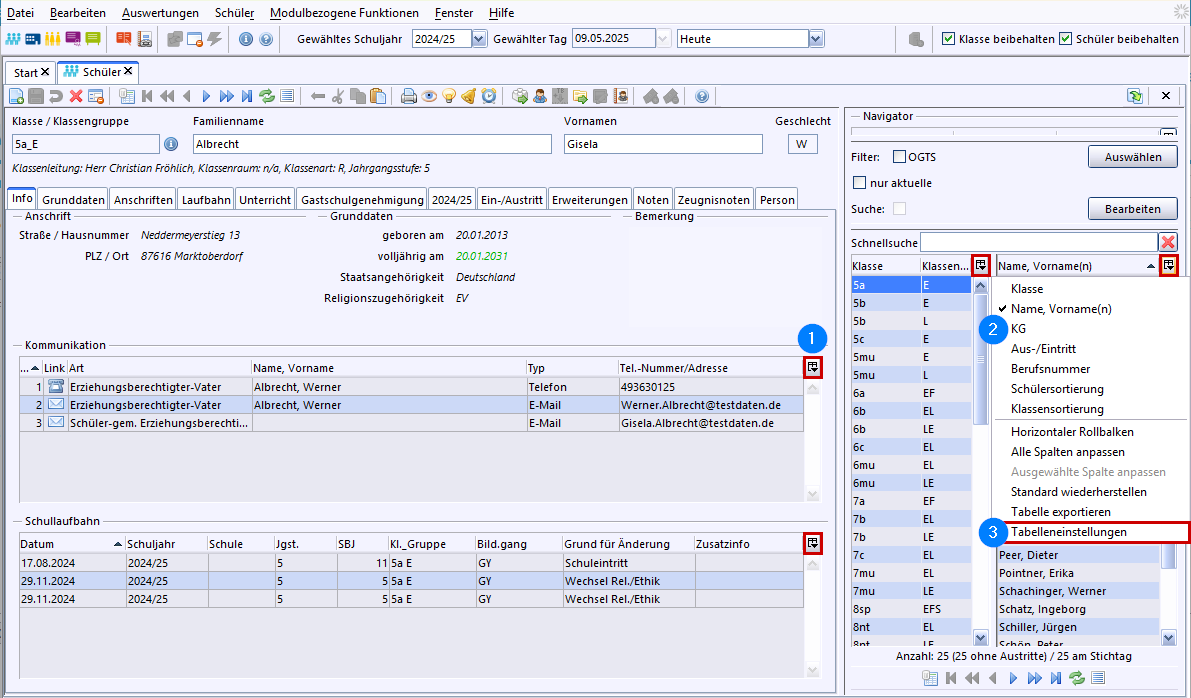Image resolution: width=1191 pixels, height=698 pixels.
Task: Uncheck Schüler beibehalten checkbox
Action: point(1066,39)
